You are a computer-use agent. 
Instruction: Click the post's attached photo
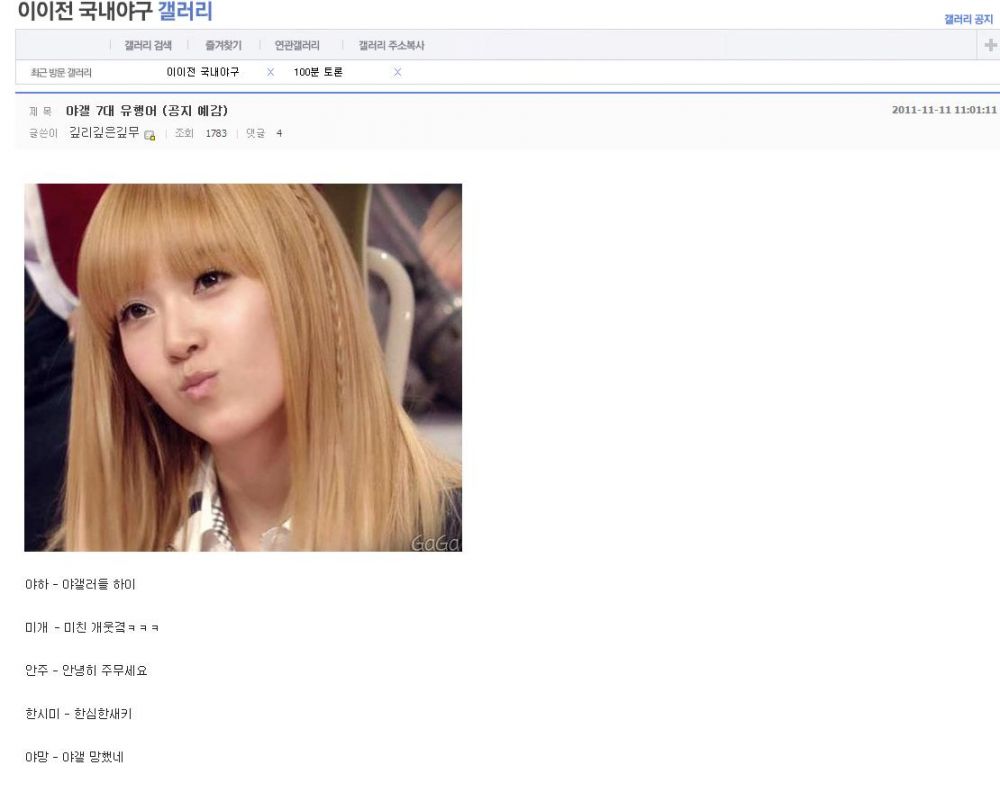coord(243,367)
